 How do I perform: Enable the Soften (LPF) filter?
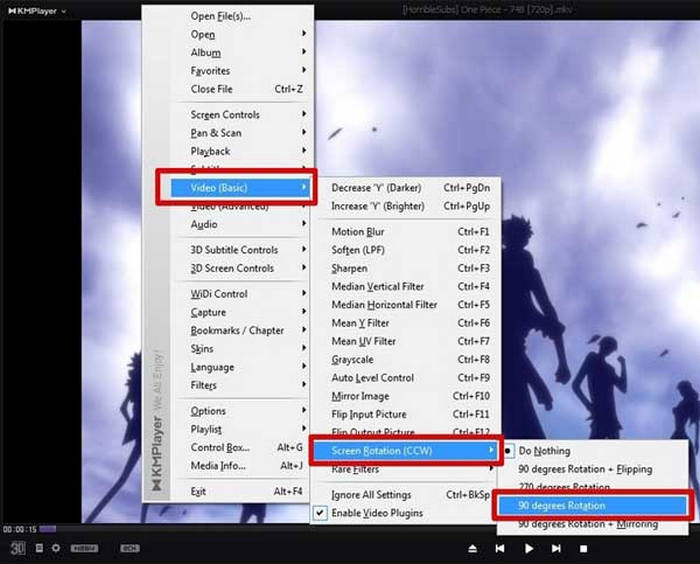click(x=404, y=250)
